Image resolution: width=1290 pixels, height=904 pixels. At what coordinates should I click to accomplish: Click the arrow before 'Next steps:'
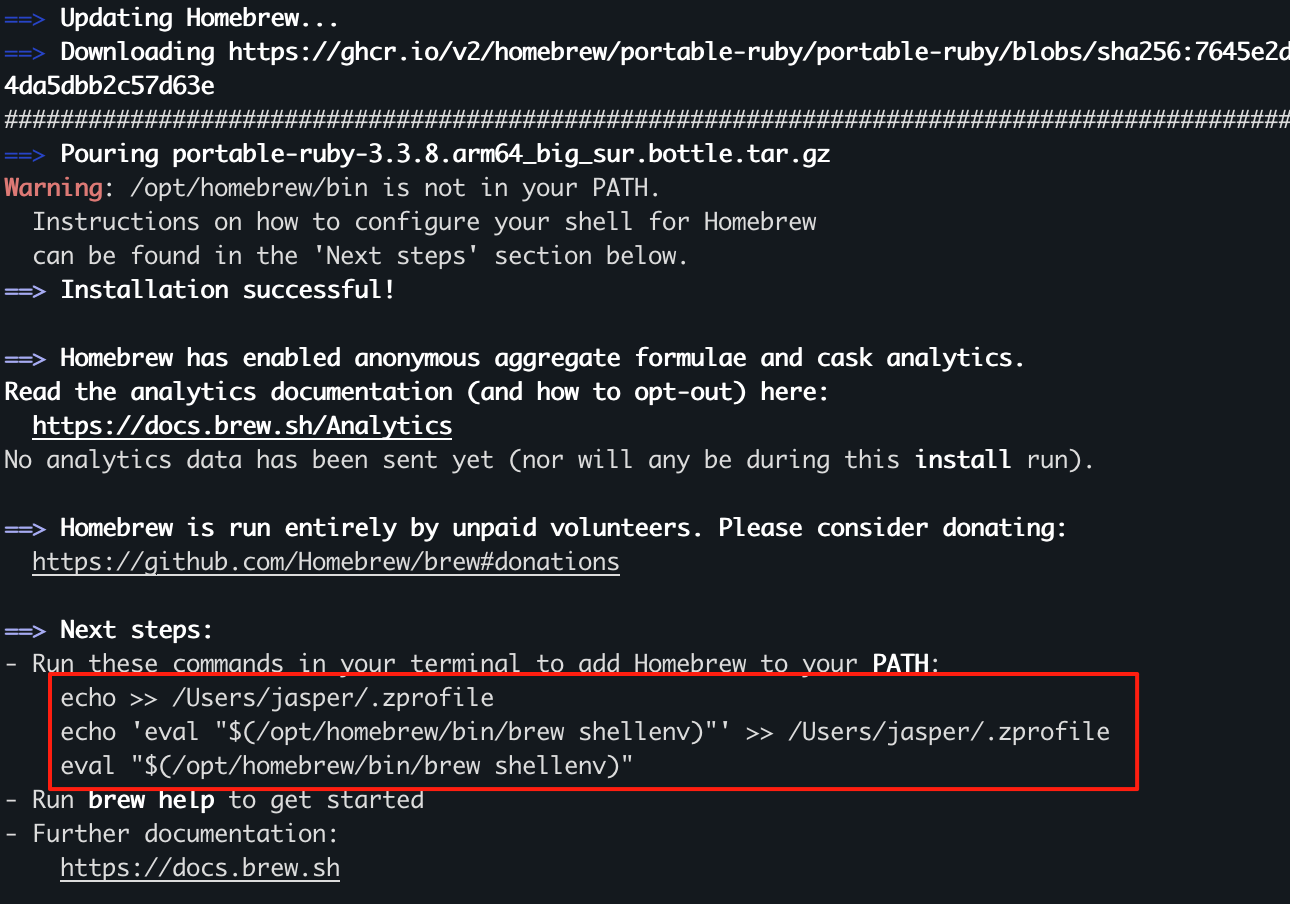(25, 631)
